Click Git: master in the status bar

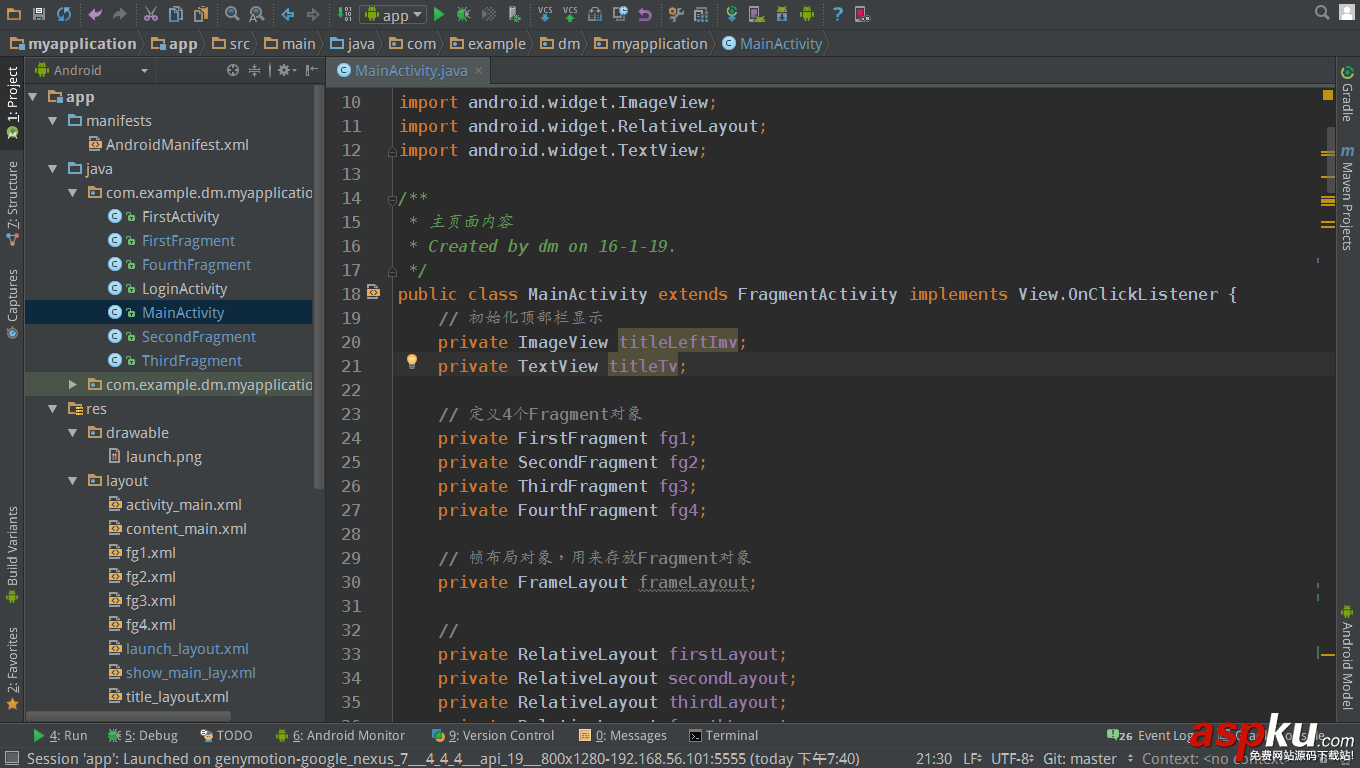pos(1080,758)
